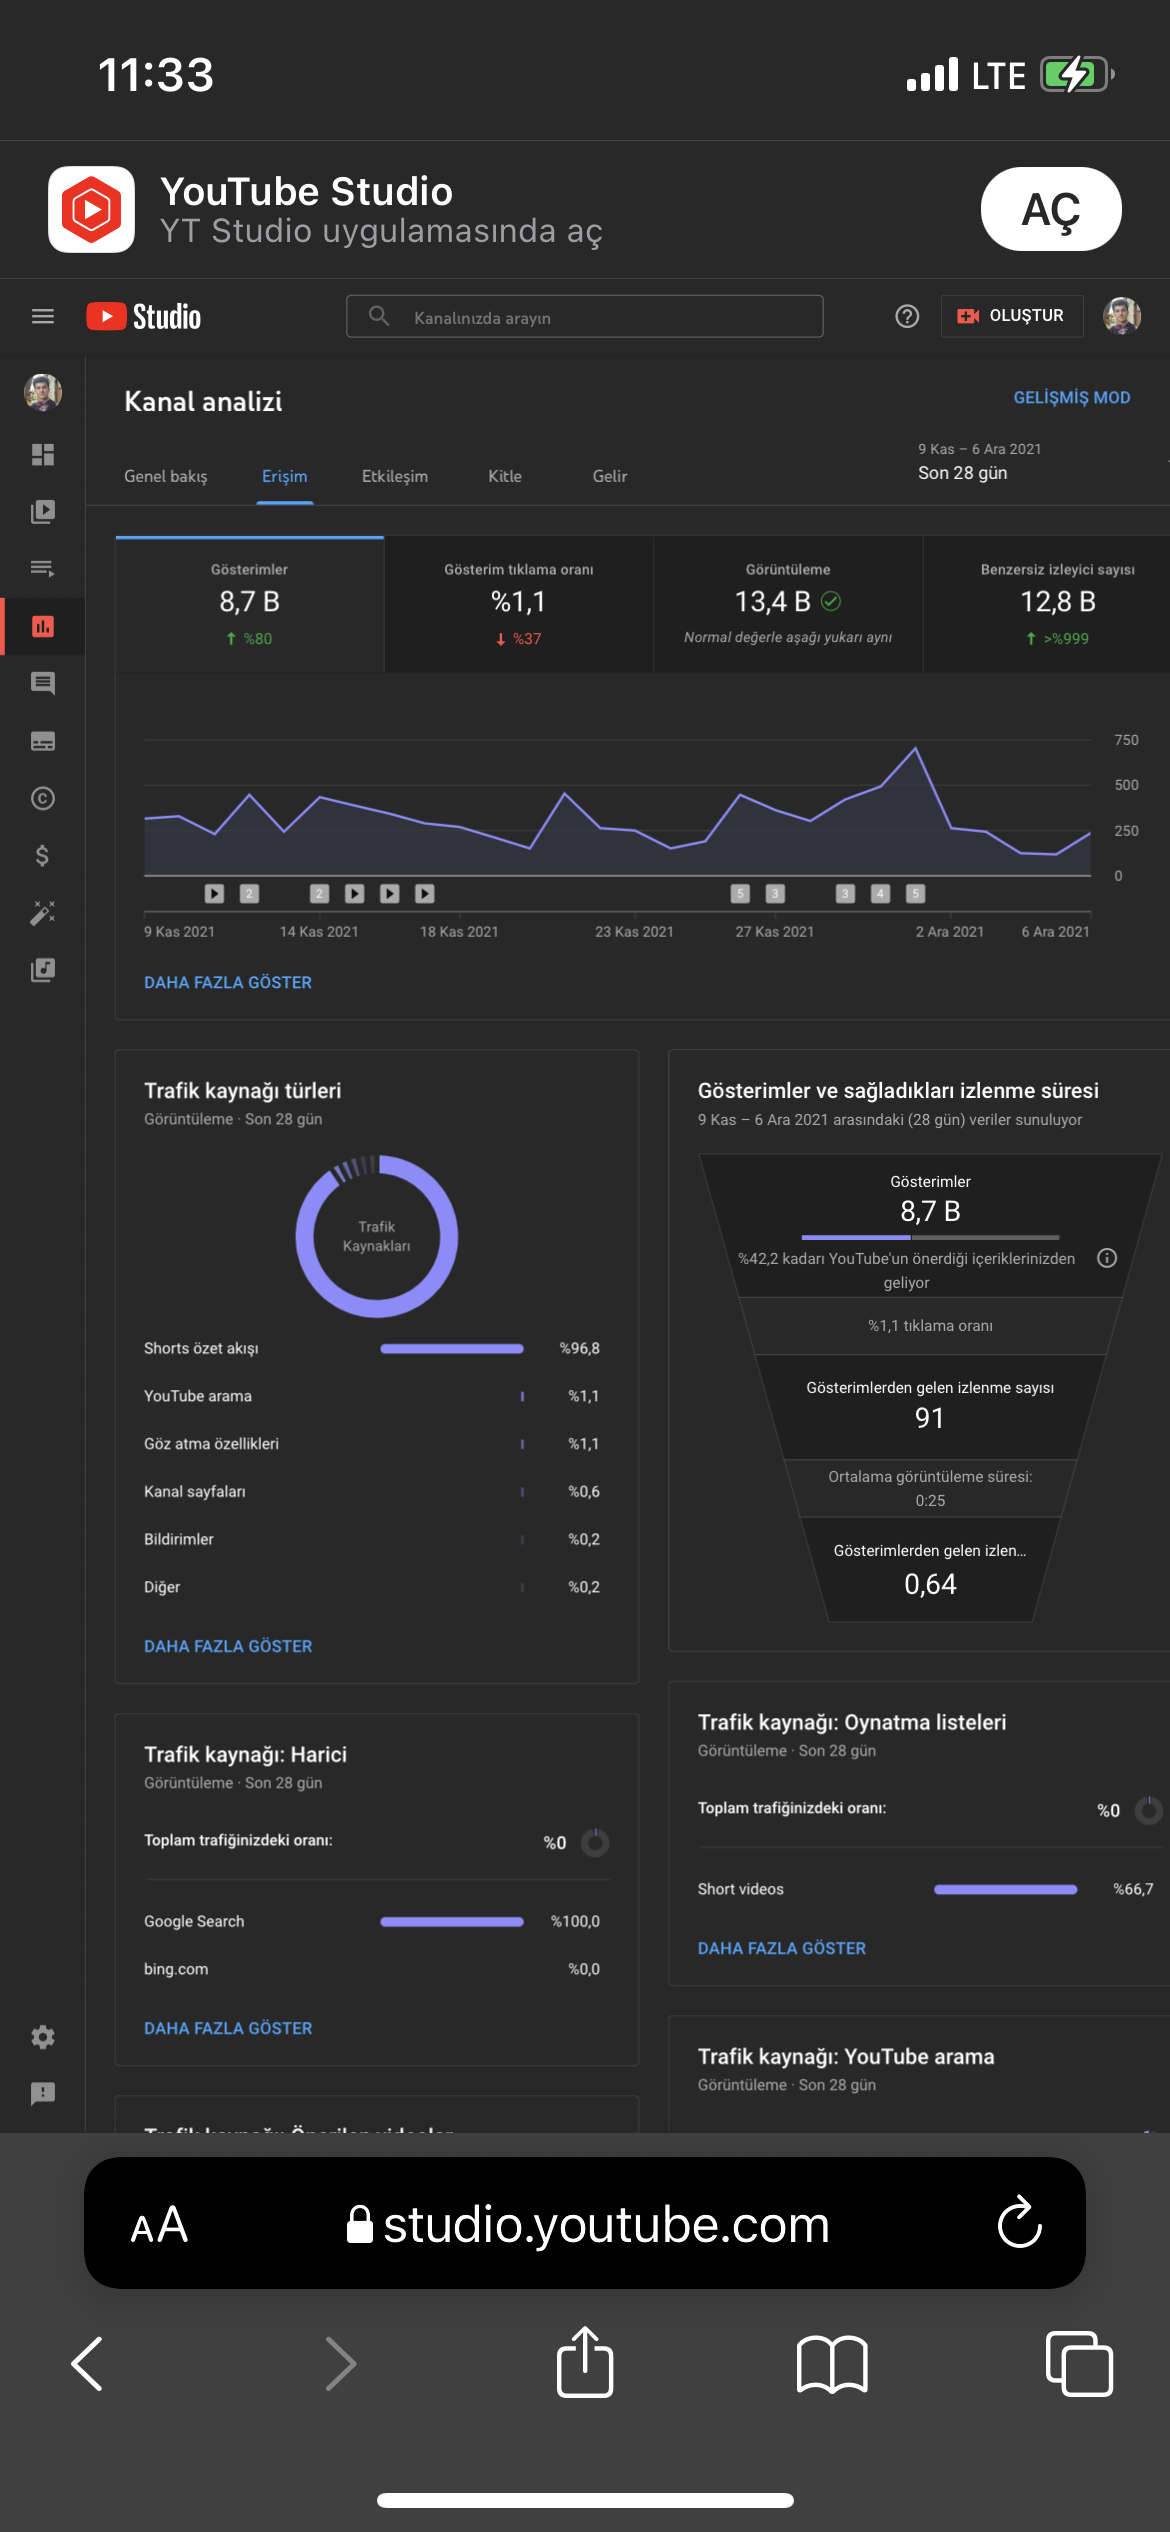
Task: Click info icon beside YouTube önerdiği text
Action: pyautogui.click(x=1107, y=1258)
